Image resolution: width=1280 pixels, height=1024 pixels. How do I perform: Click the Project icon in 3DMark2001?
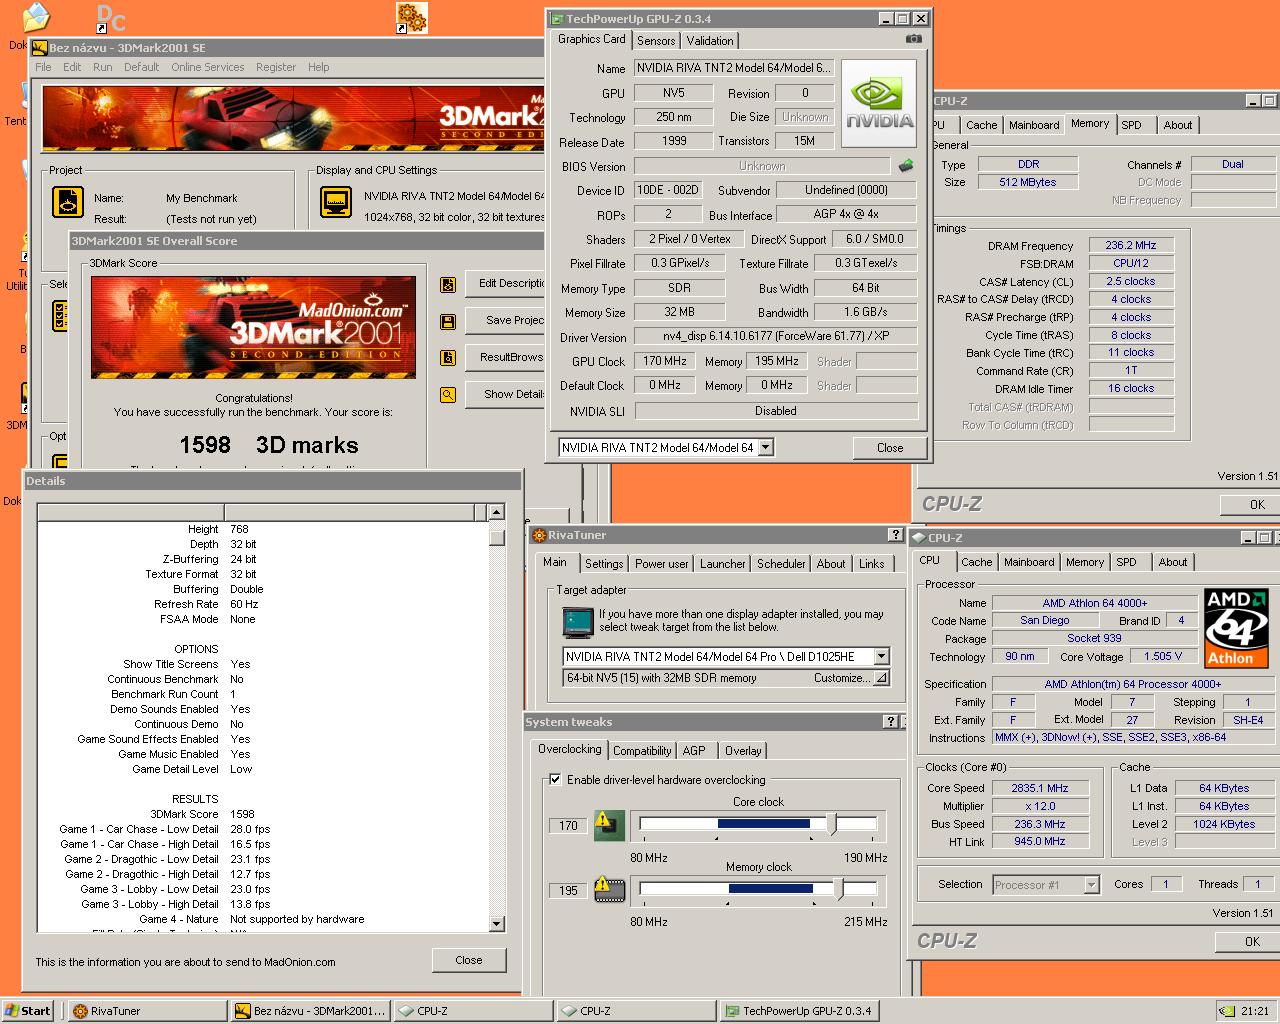pos(67,202)
